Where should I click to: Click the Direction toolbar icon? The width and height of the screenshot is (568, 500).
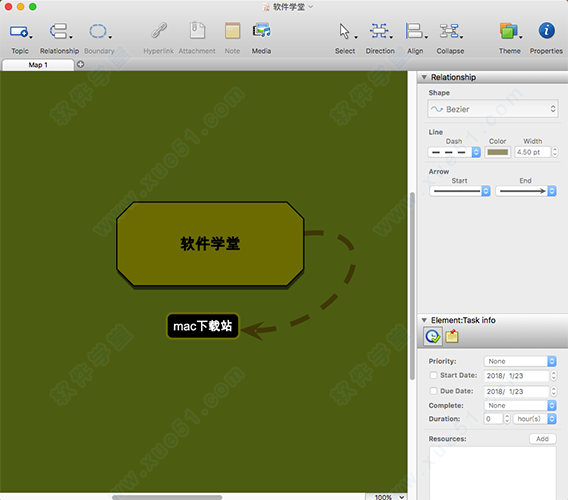(379, 31)
